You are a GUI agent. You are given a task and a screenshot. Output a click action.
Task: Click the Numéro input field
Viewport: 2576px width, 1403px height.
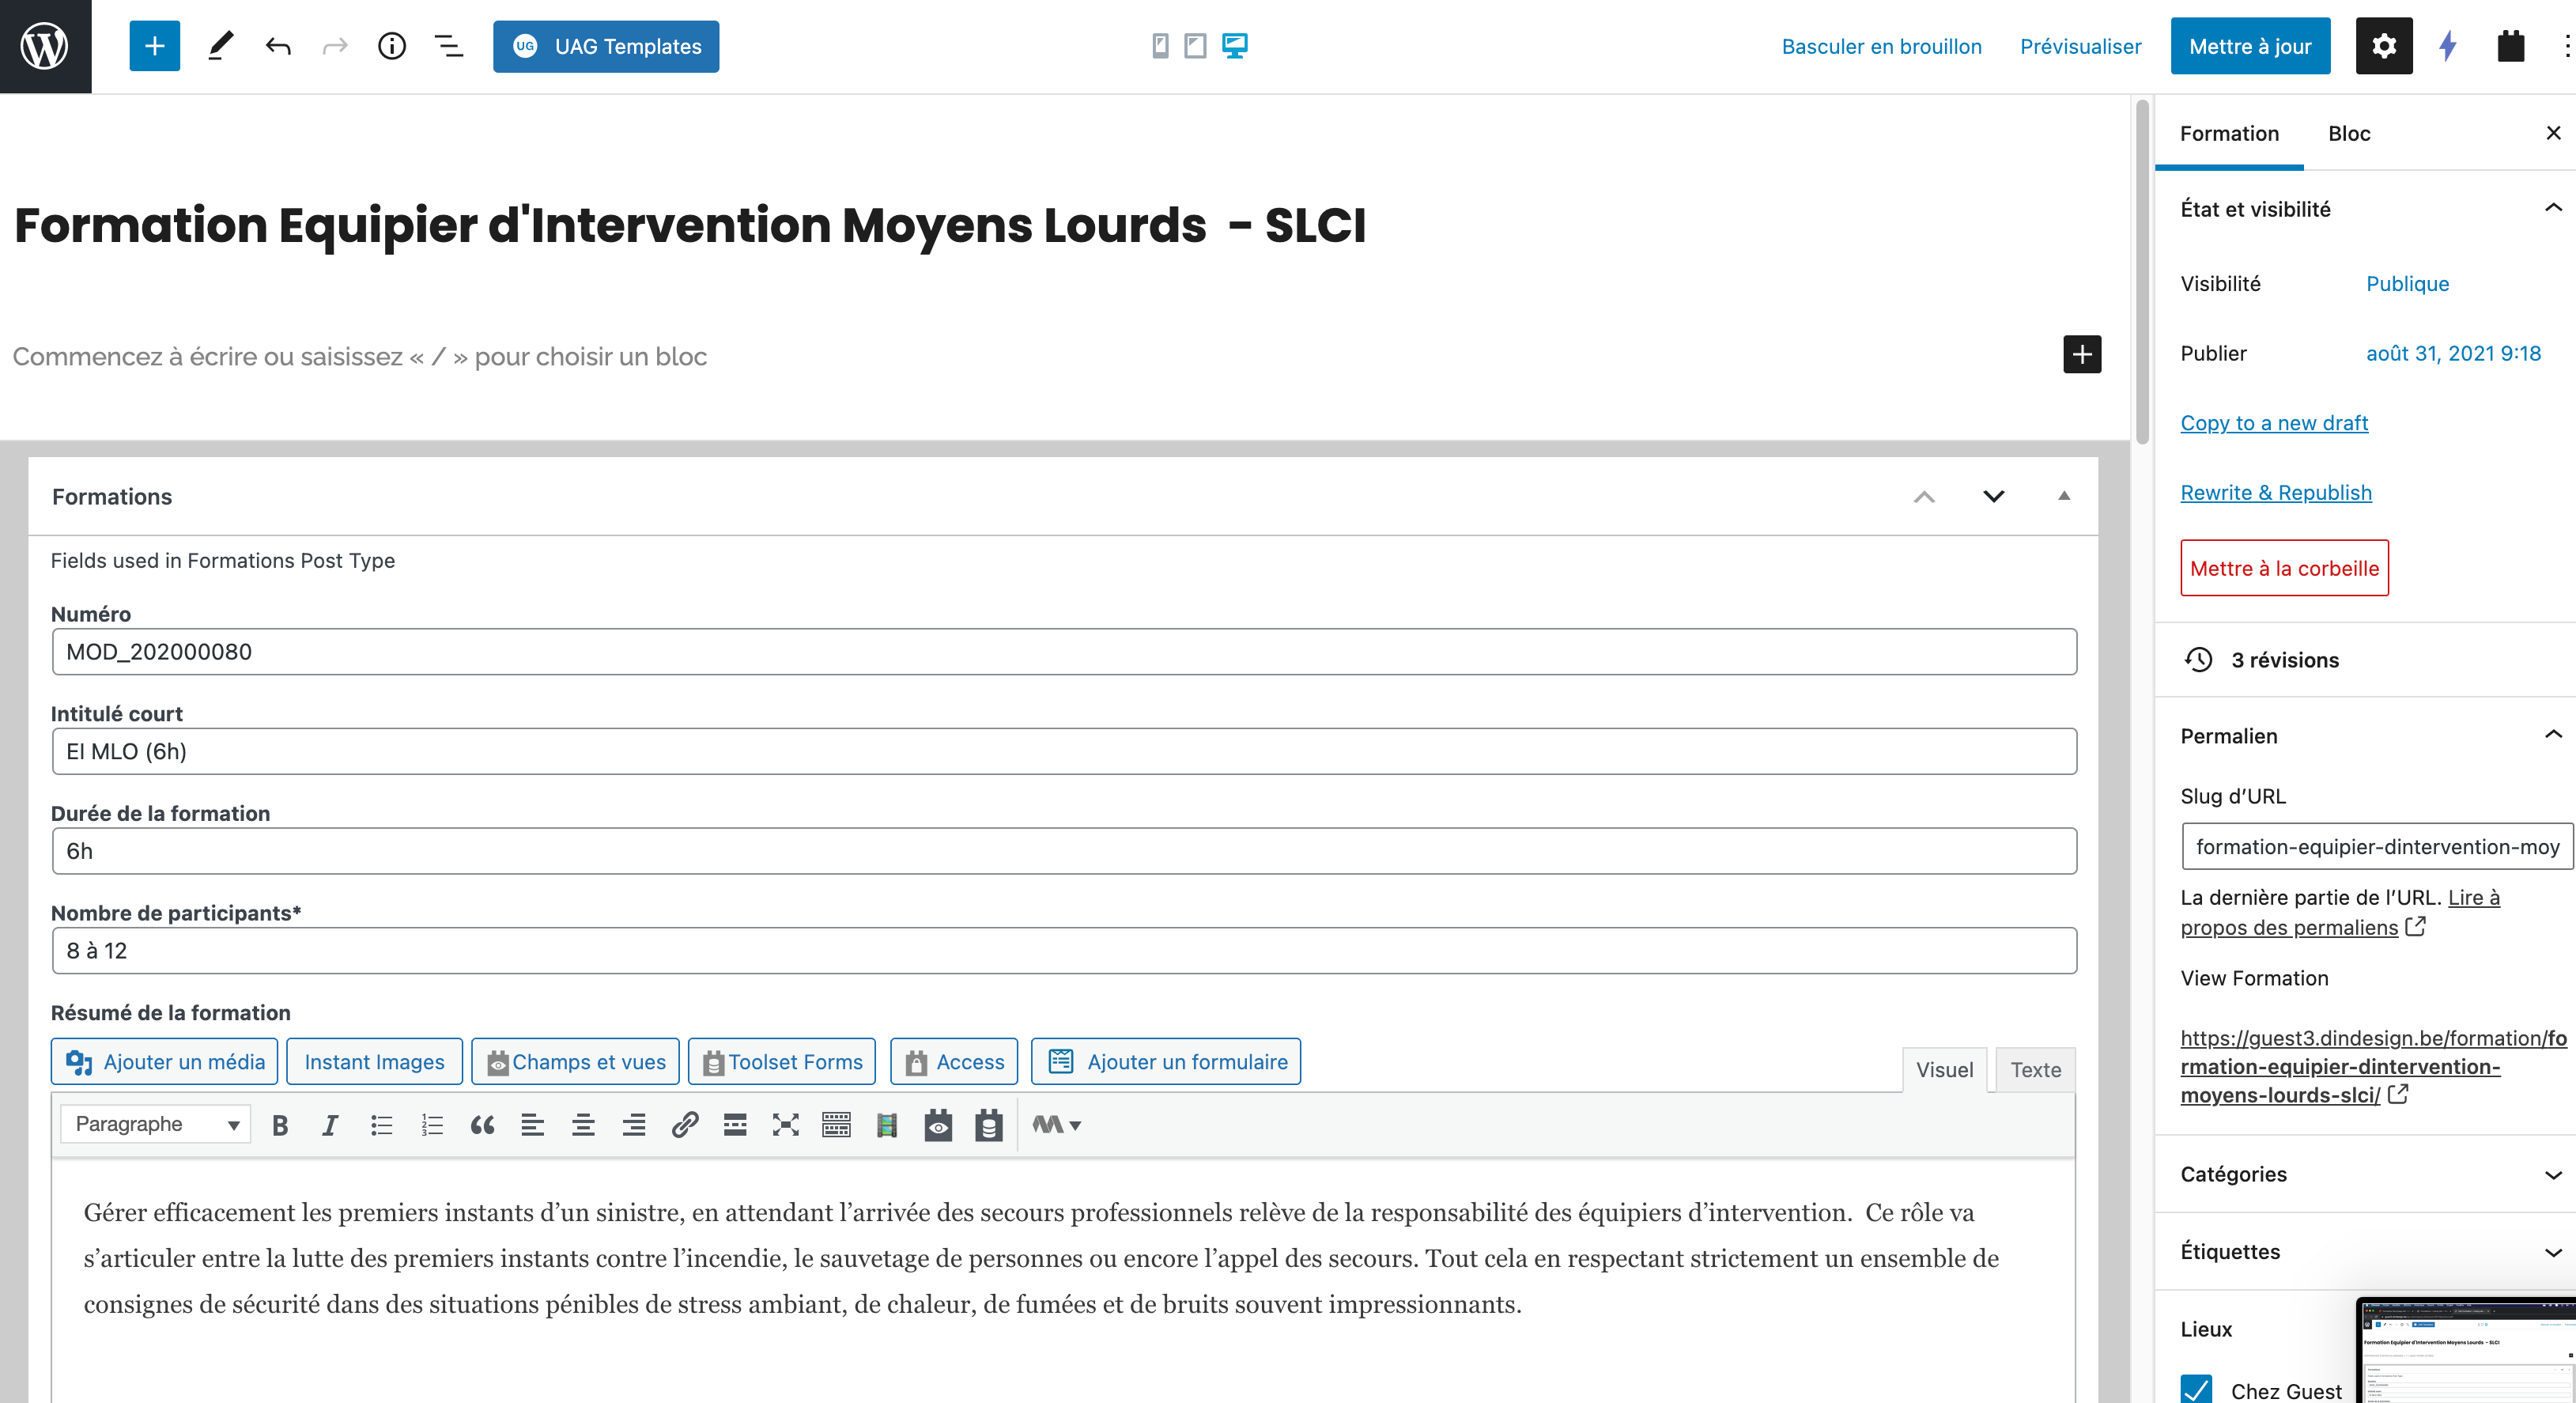[1064, 652]
